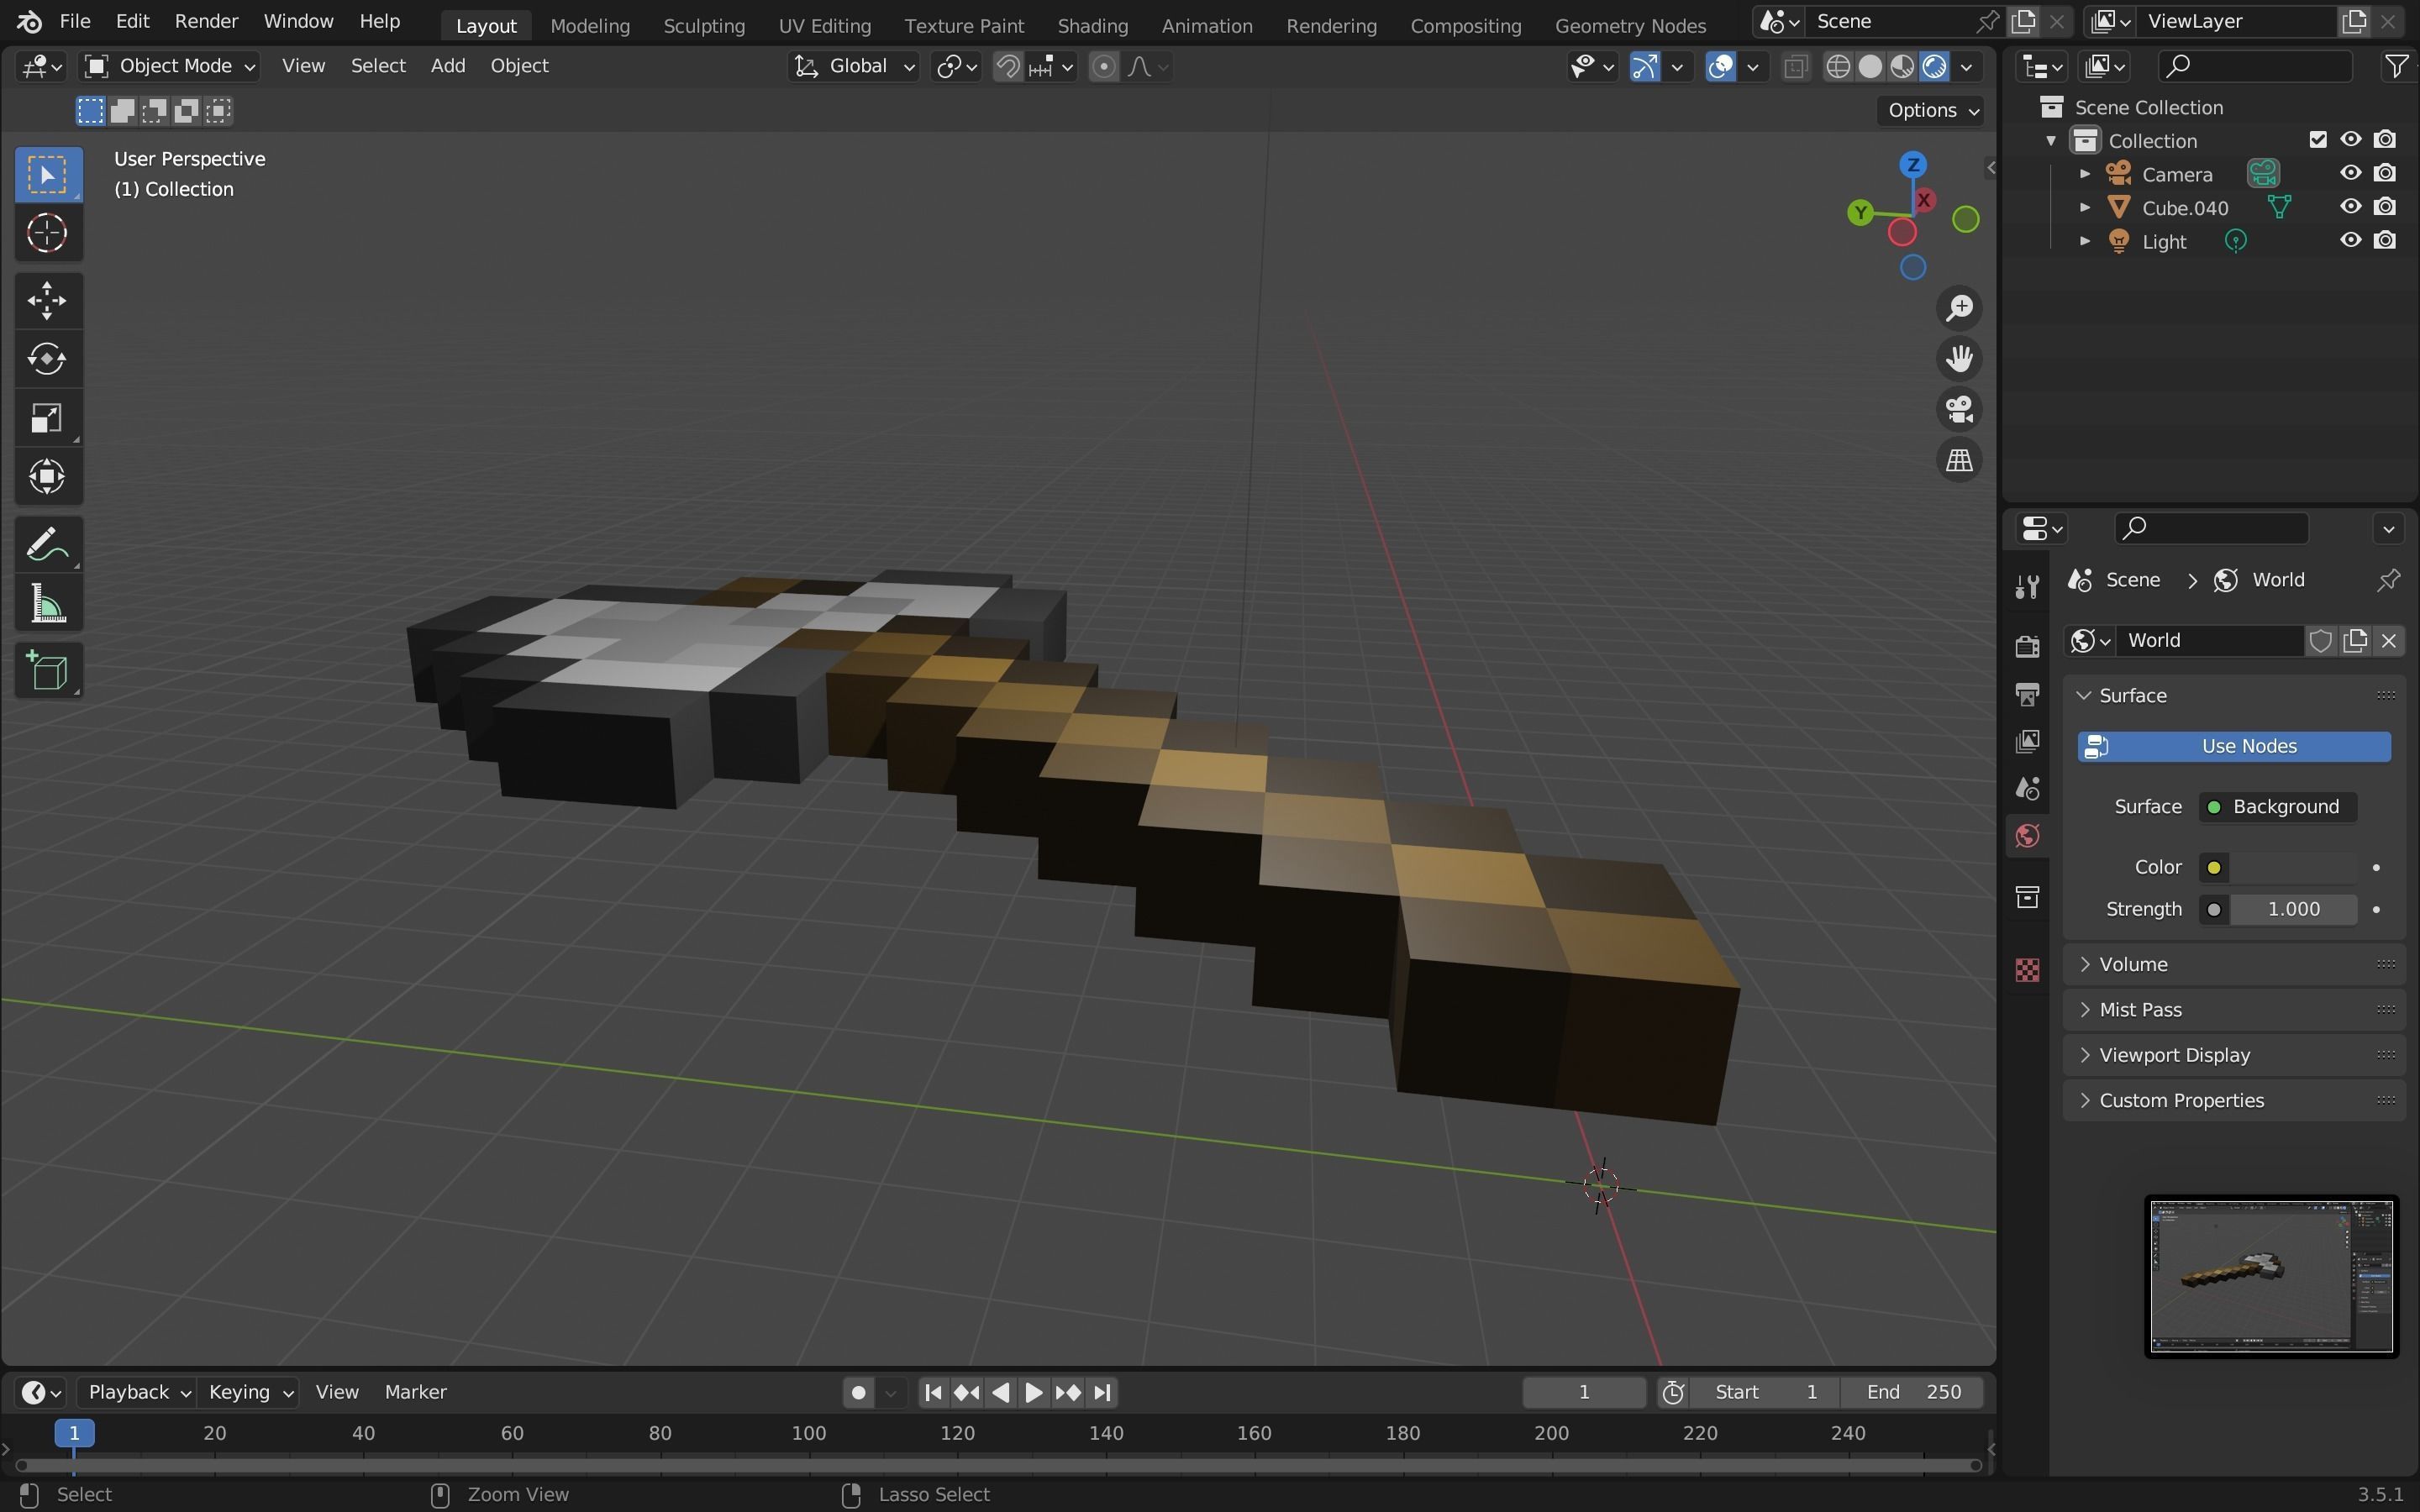Toggle X-ray view button
The height and width of the screenshot is (1512, 2420).
coord(1795,66)
